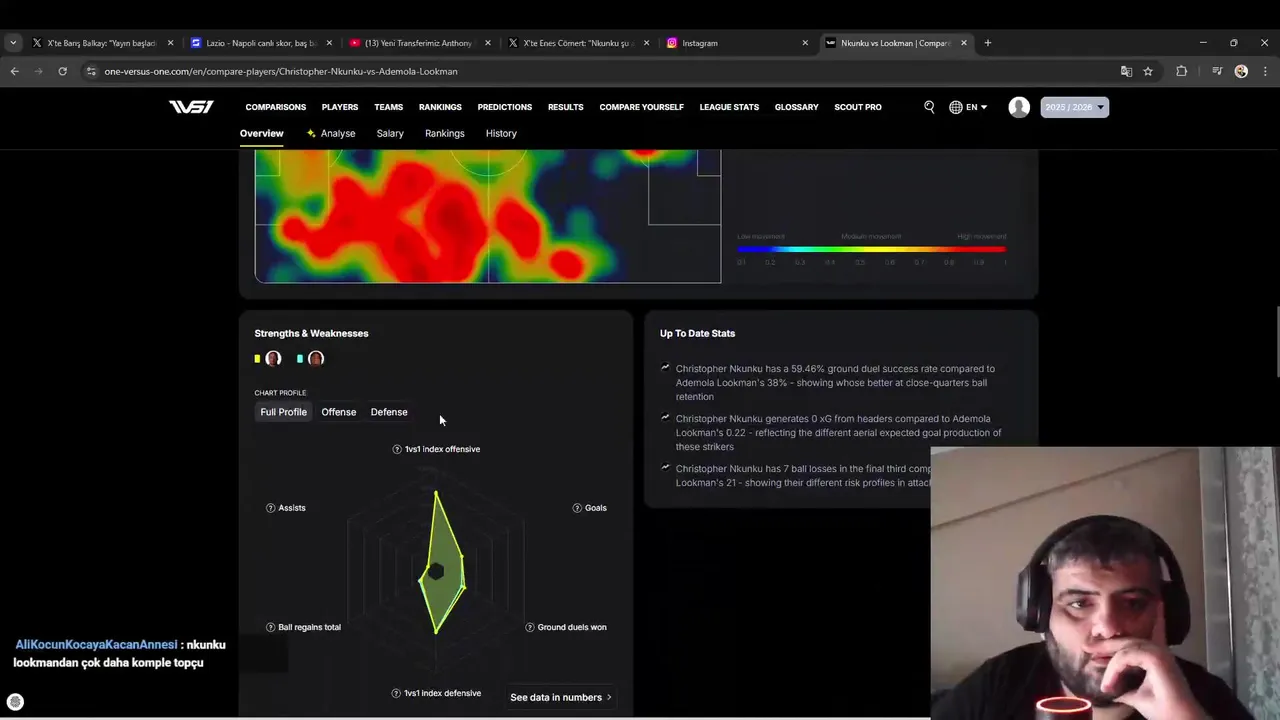Open a new browser tab
Image resolution: width=1280 pixels, height=720 pixels.
(988, 43)
